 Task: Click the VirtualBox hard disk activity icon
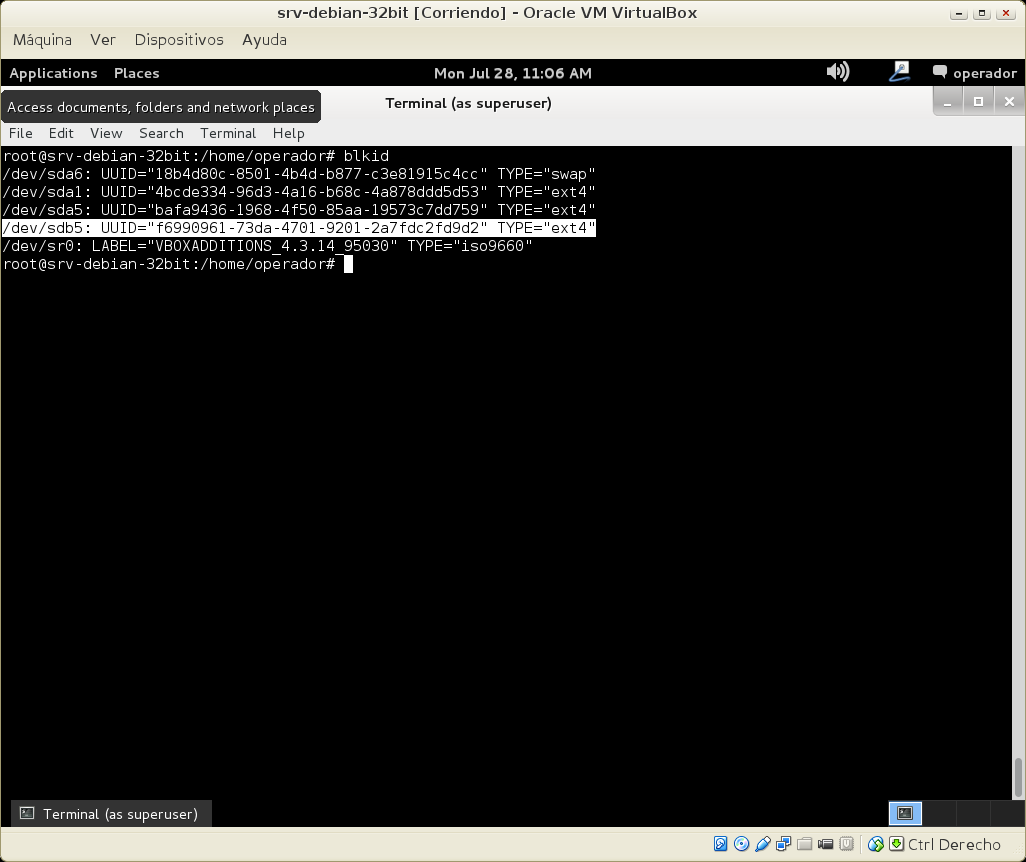coord(720,844)
